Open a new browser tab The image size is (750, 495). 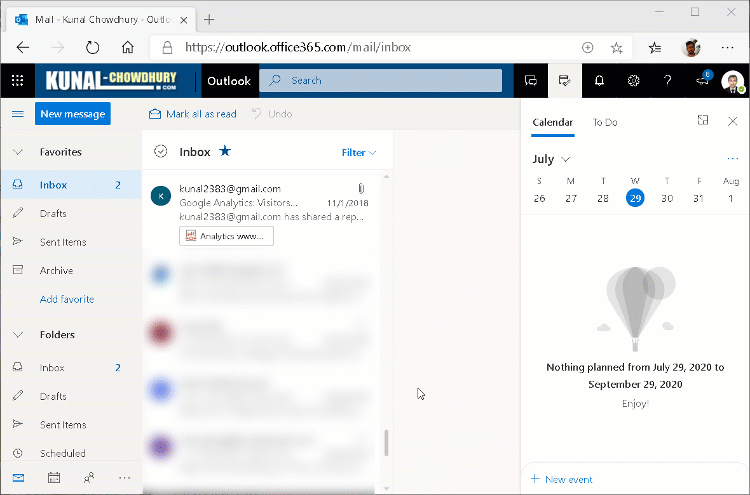pyautogui.click(x=209, y=20)
